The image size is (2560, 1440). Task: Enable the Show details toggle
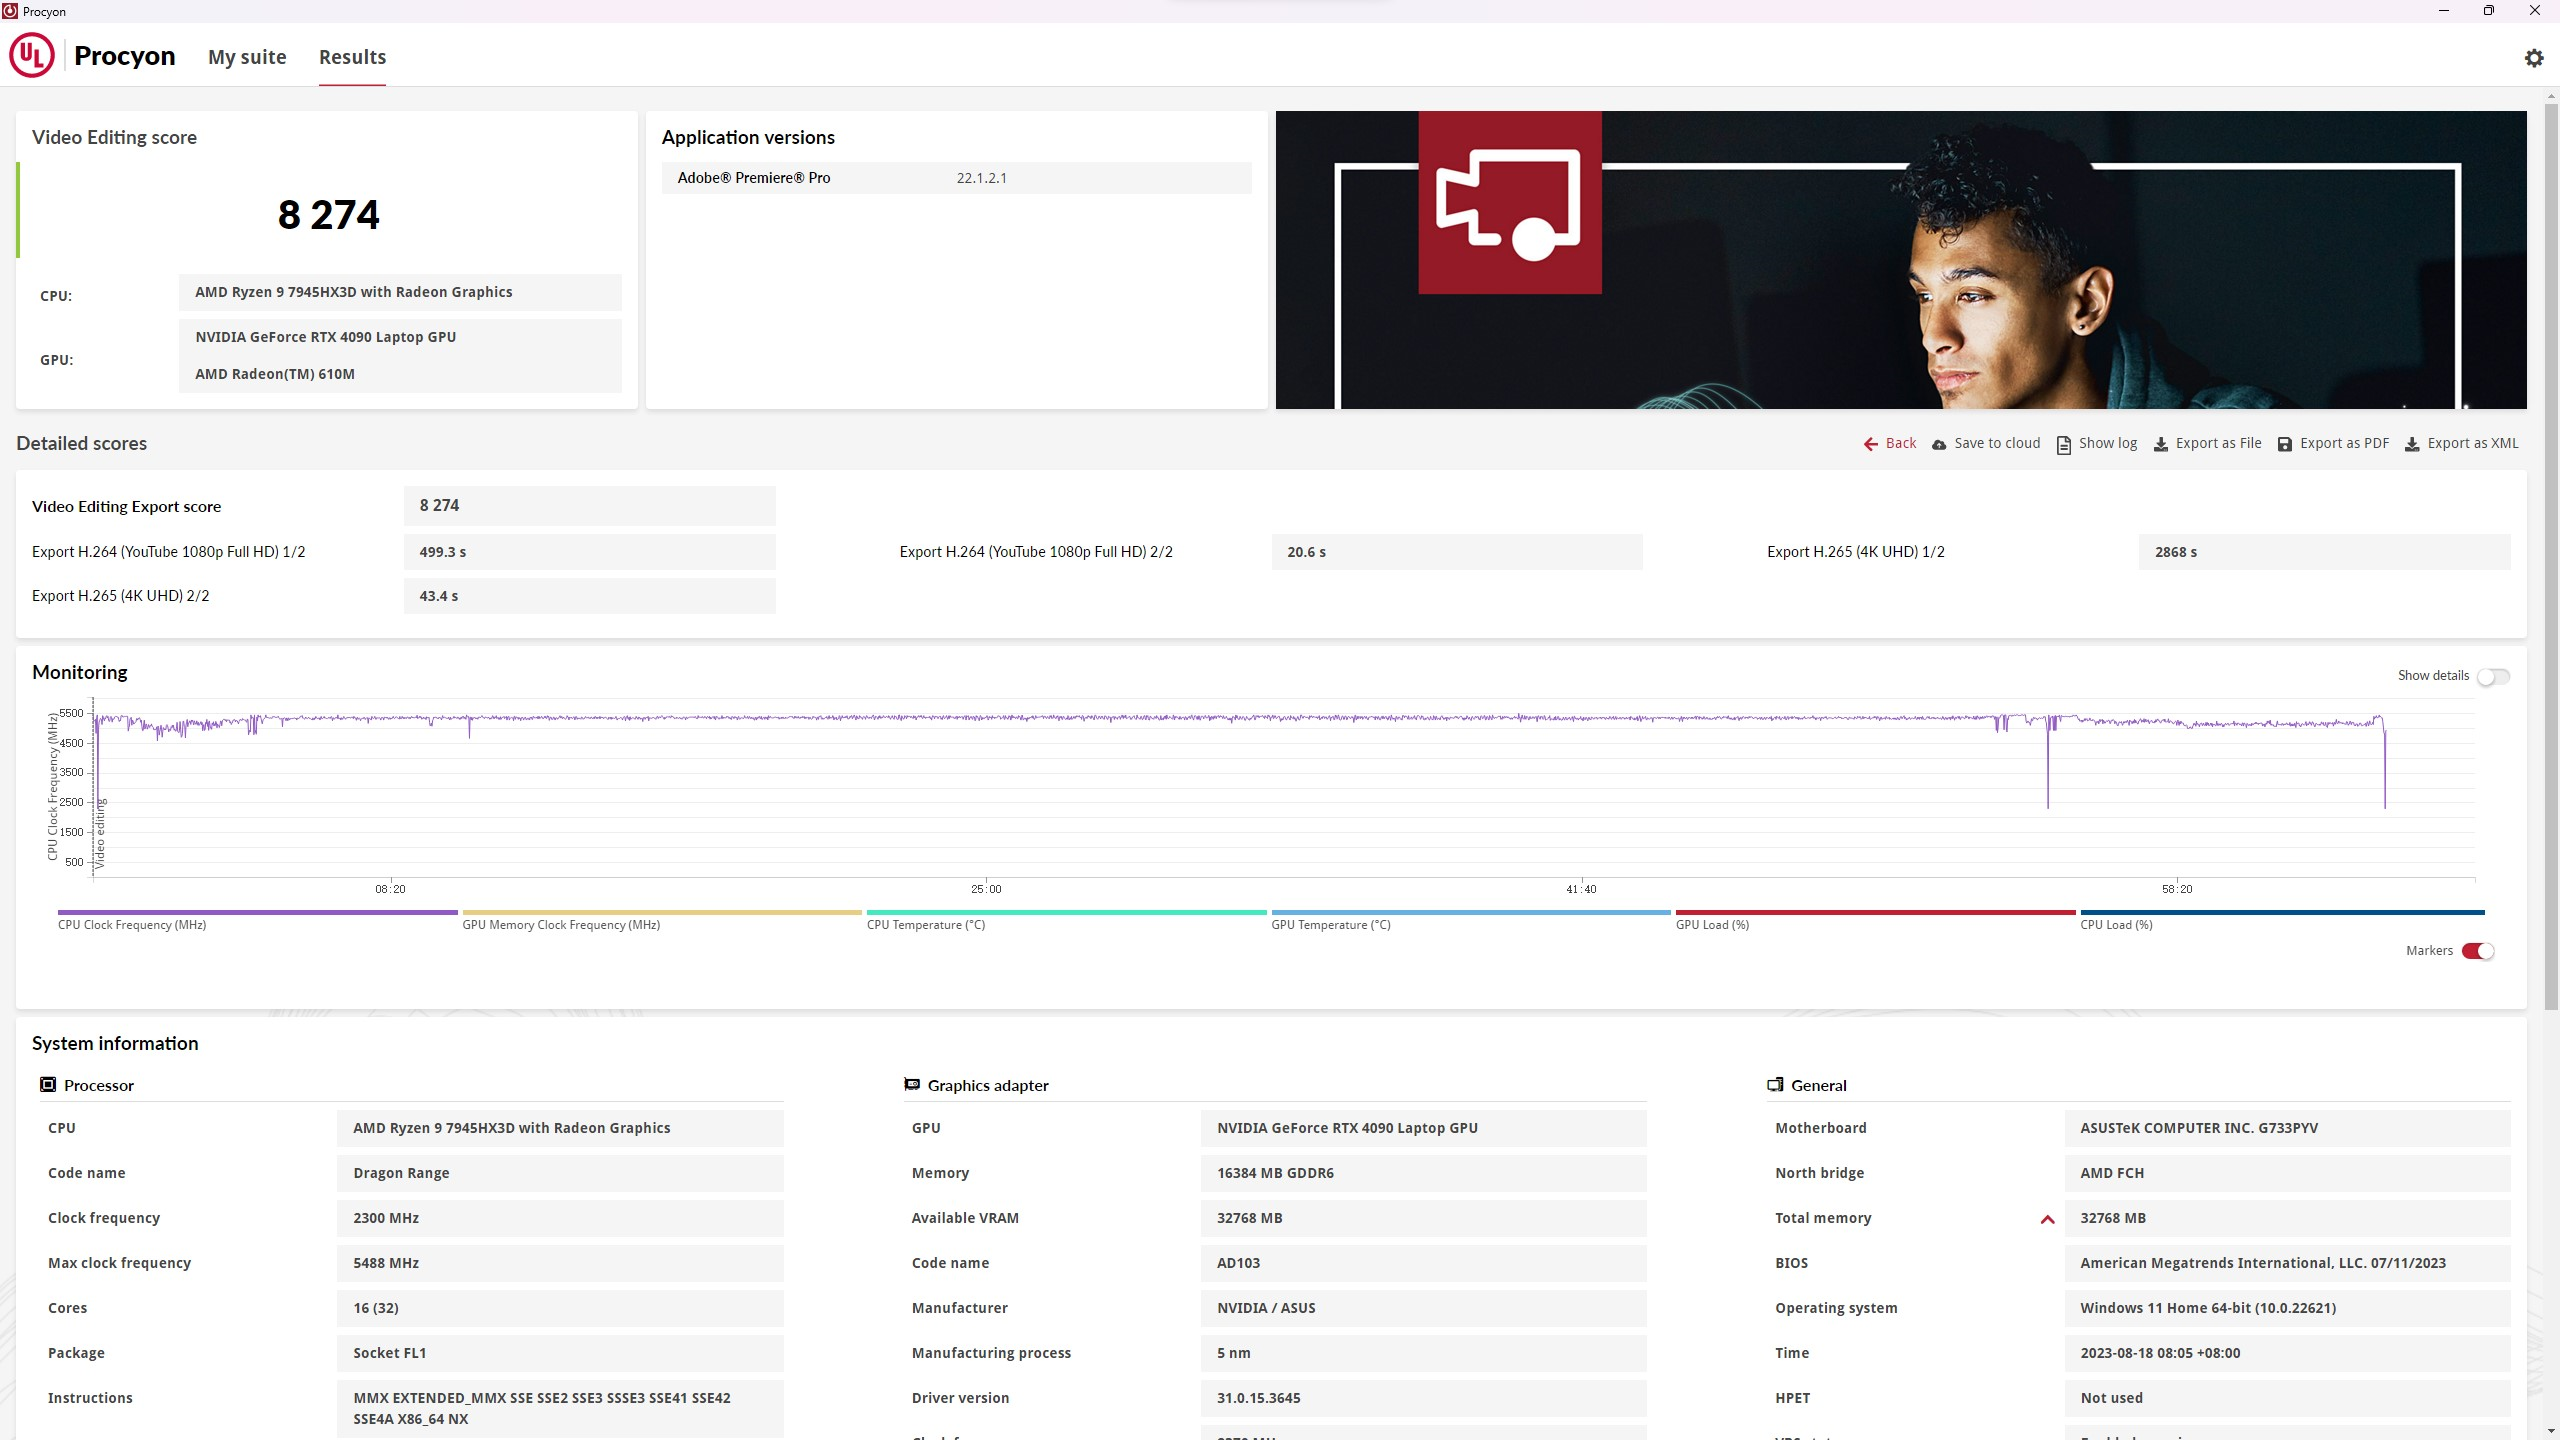click(x=2493, y=677)
